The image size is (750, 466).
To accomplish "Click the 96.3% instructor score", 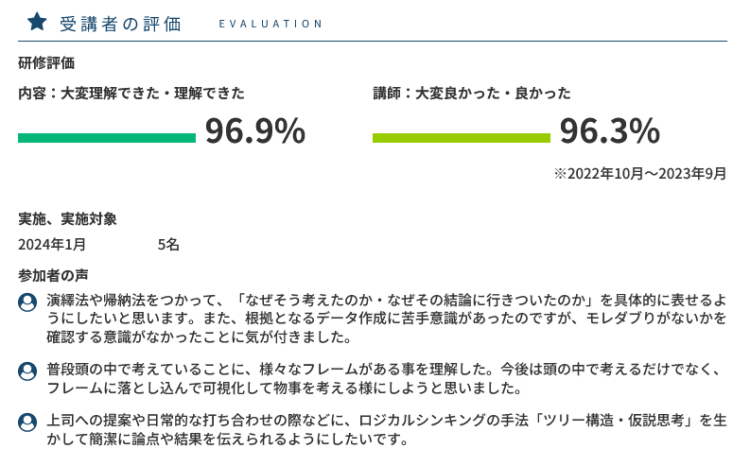I will pyautogui.click(x=610, y=131).
